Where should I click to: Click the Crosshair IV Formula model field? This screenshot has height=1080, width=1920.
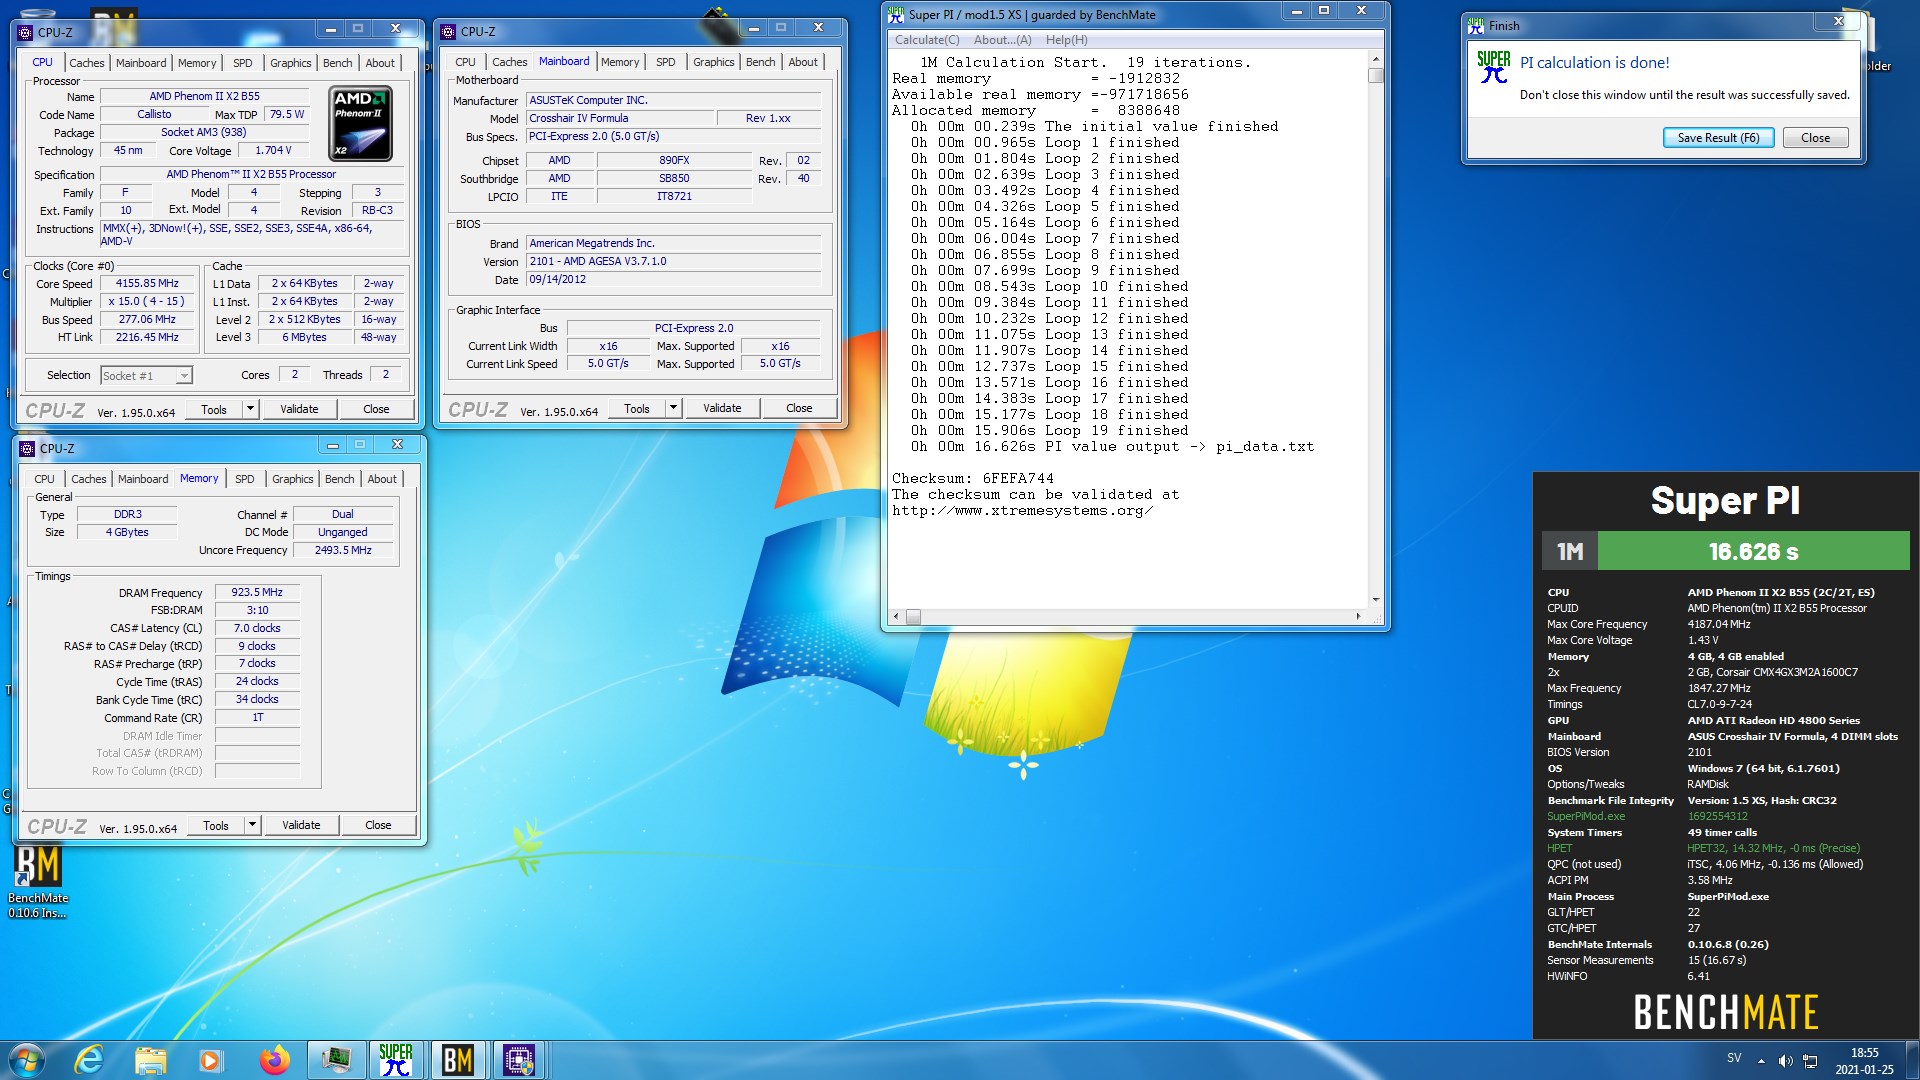click(621, 118)
